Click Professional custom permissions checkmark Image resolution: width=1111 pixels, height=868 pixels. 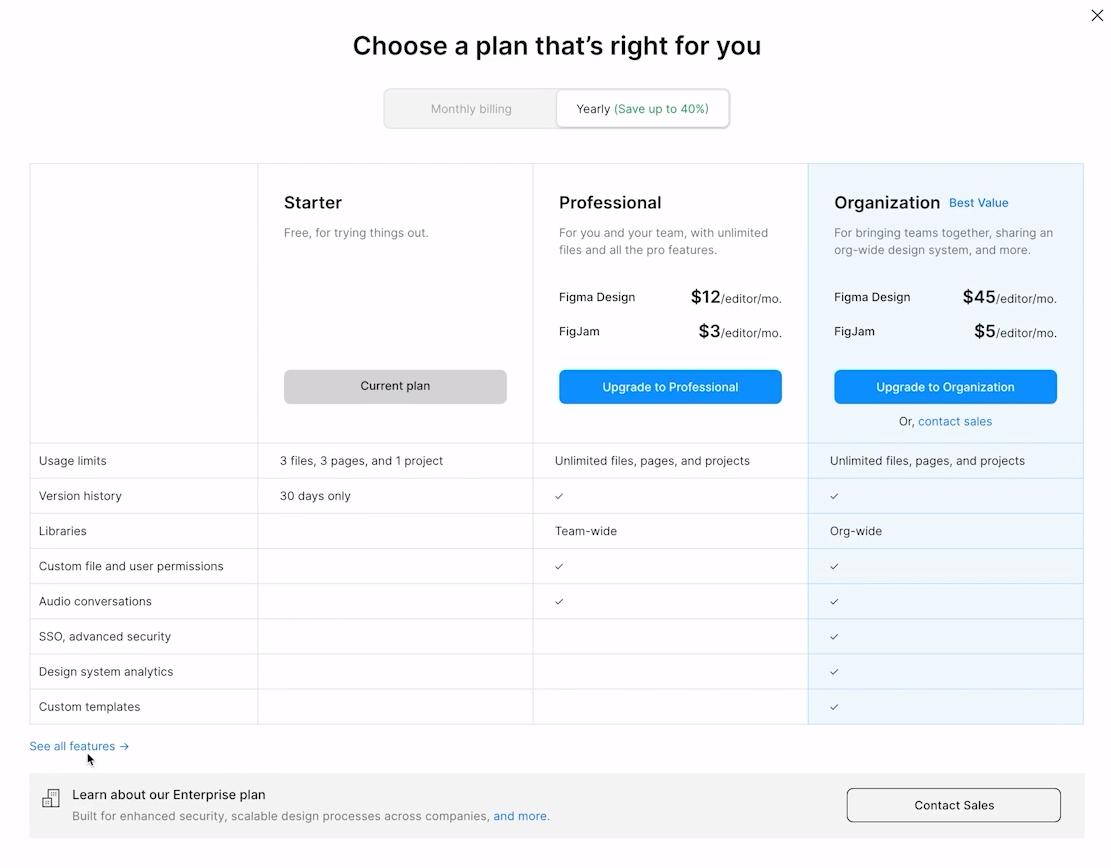click(559, 567)
